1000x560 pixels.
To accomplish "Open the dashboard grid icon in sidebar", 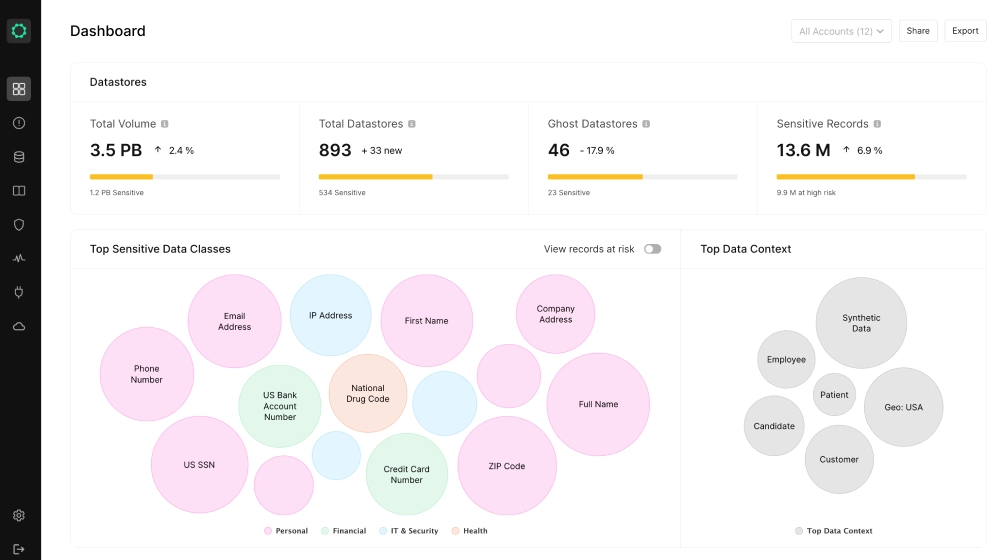I will click(19, 89).
